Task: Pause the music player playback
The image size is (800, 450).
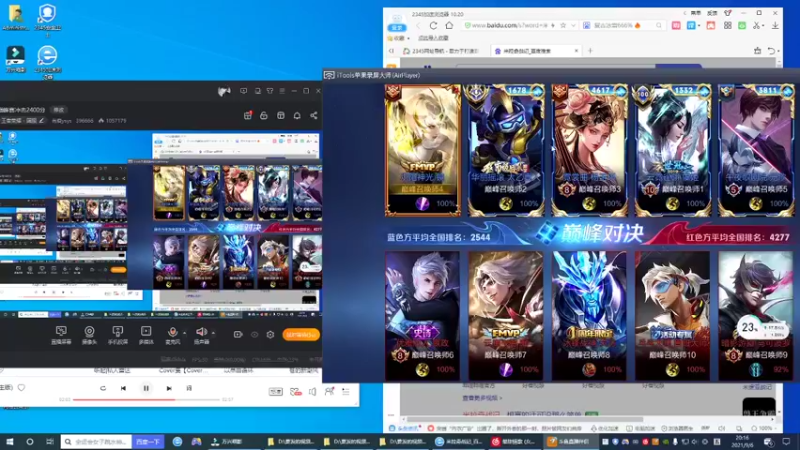Action: (x=146, y=388)
